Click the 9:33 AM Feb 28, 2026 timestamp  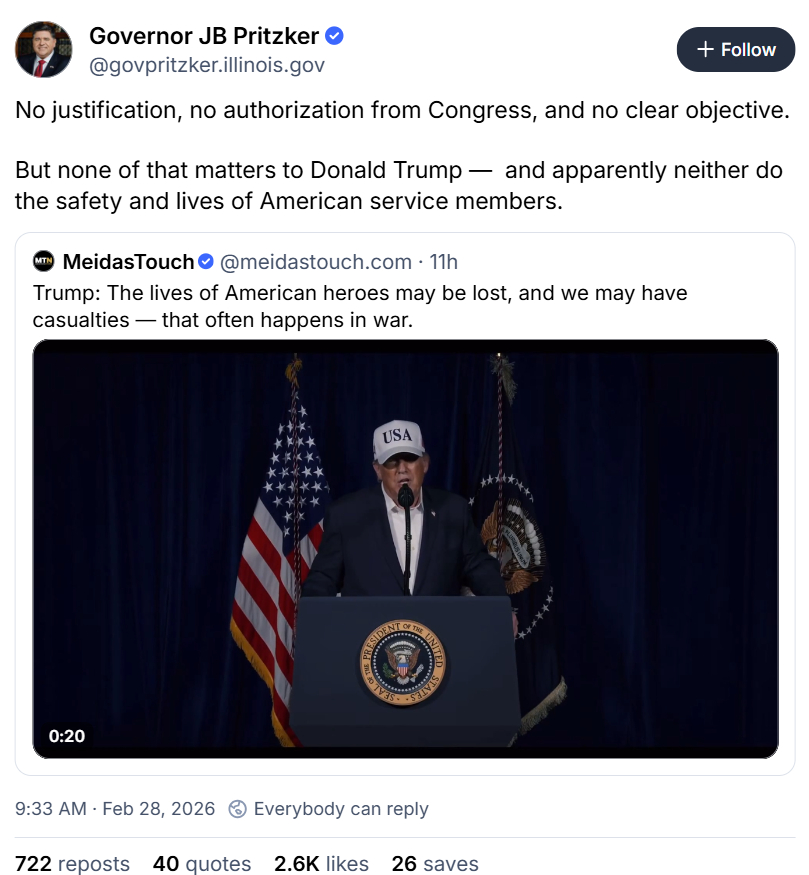point(115,809)
